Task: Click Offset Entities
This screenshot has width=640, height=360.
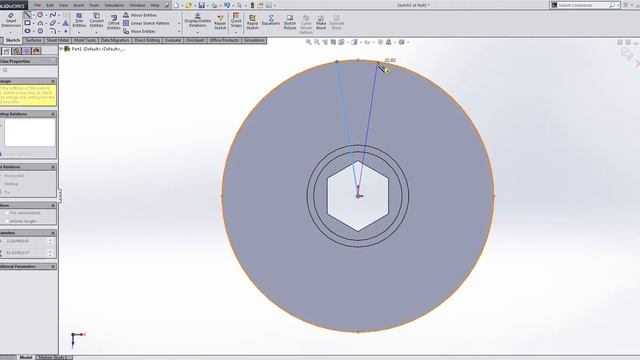Action: click(113, 22)
